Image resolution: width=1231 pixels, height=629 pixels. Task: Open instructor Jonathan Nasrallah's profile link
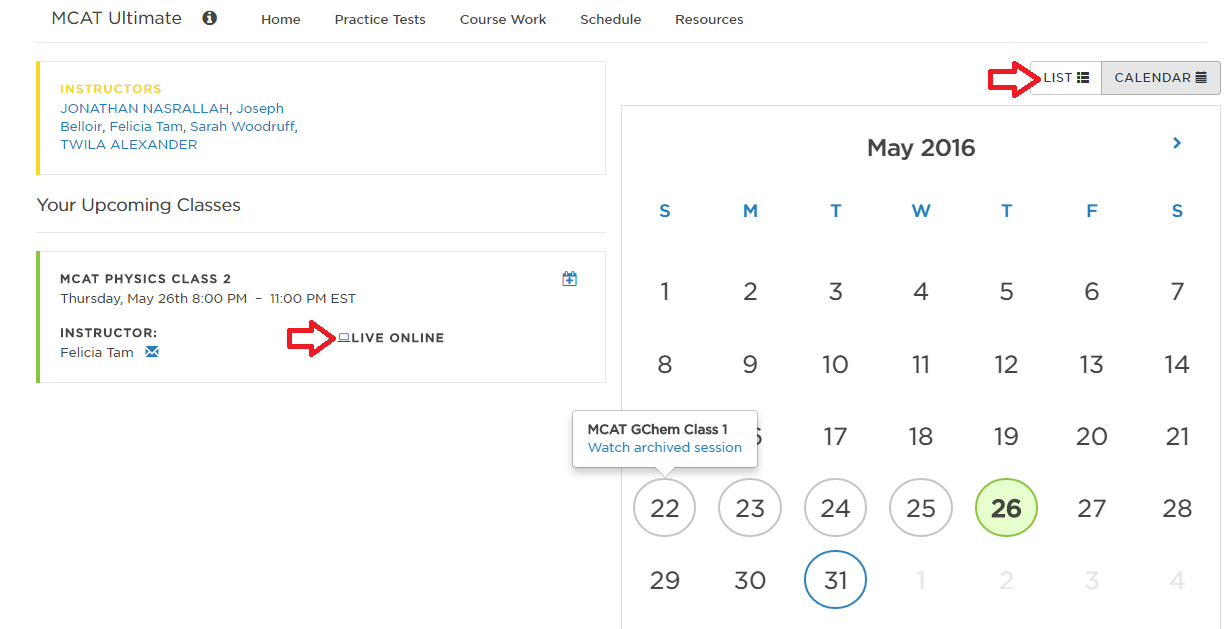tap(145, 108)
